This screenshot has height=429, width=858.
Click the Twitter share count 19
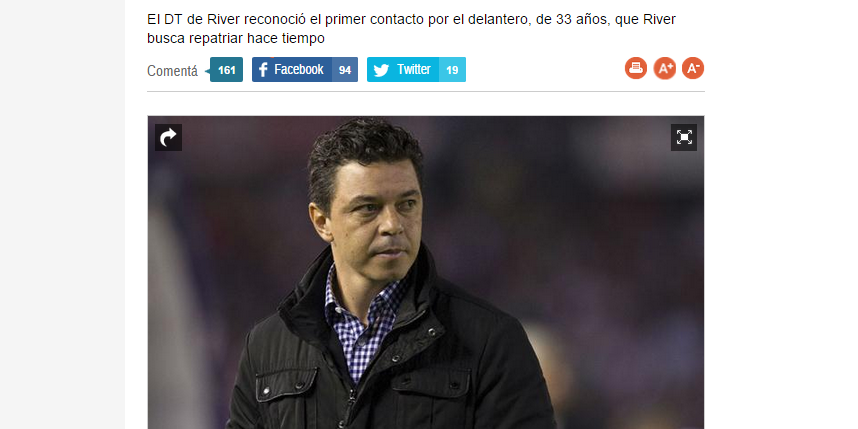[x=452, y=69]
